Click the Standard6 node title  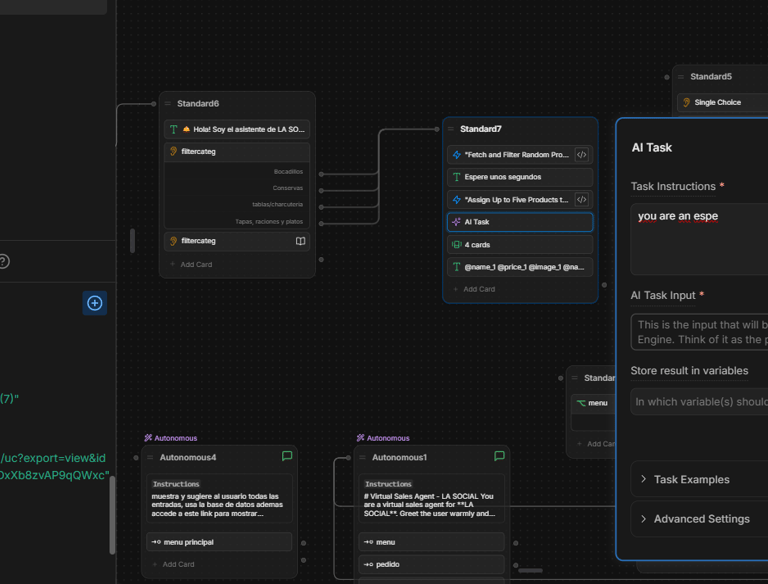click(x=198, y=103)
